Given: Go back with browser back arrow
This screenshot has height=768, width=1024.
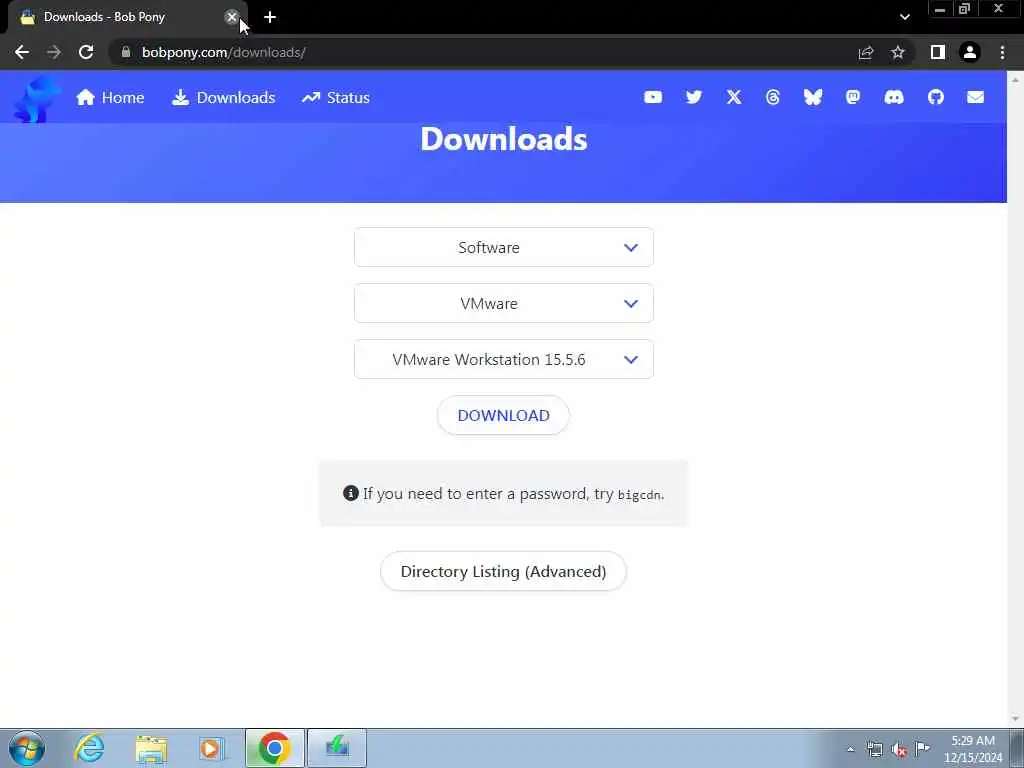Looking at the screenshot, I should (x=22, y=52).
